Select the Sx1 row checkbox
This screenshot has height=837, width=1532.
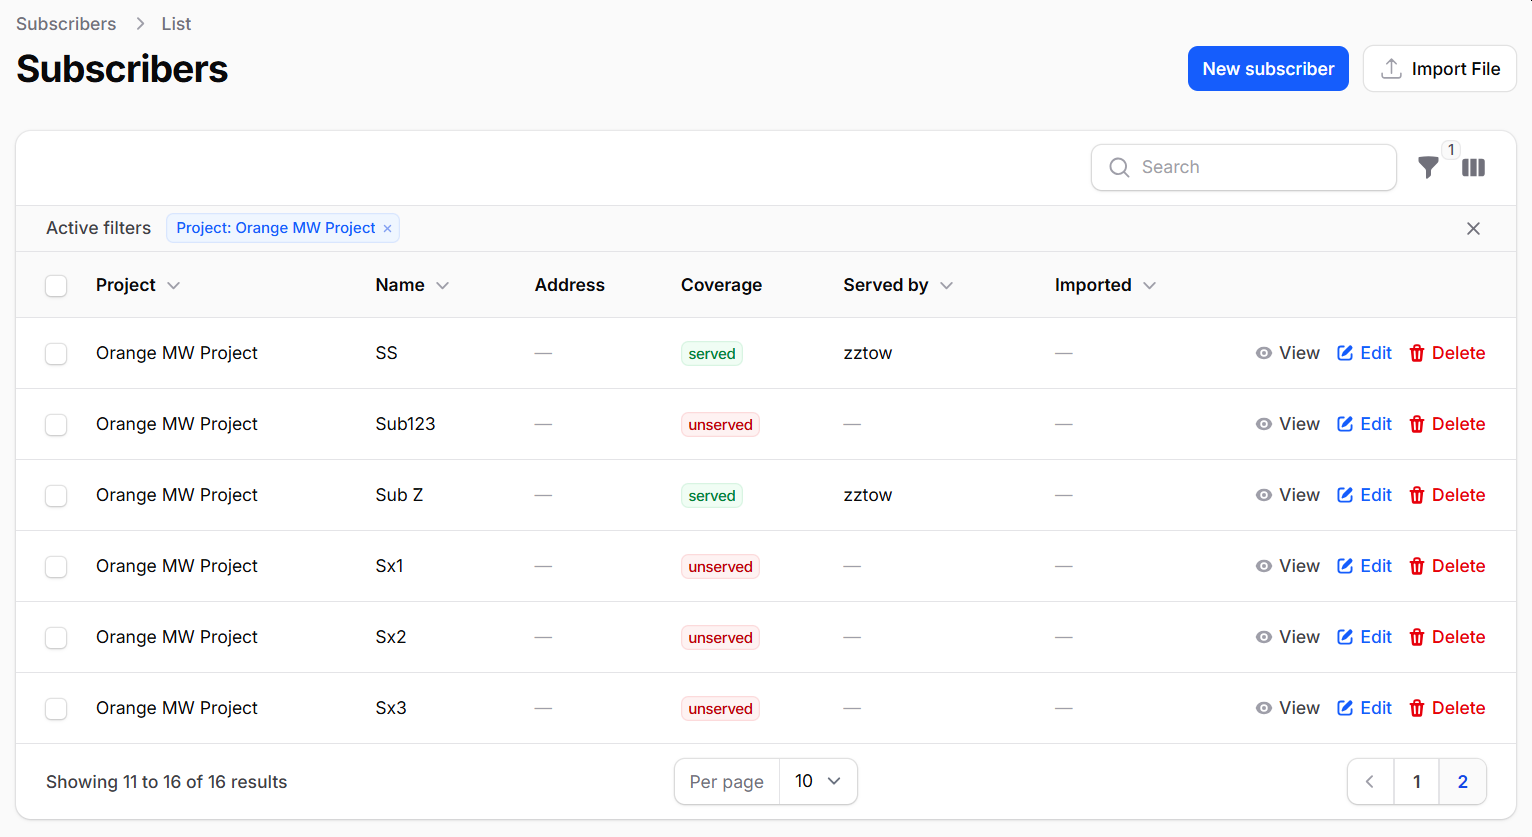point(56,567)
